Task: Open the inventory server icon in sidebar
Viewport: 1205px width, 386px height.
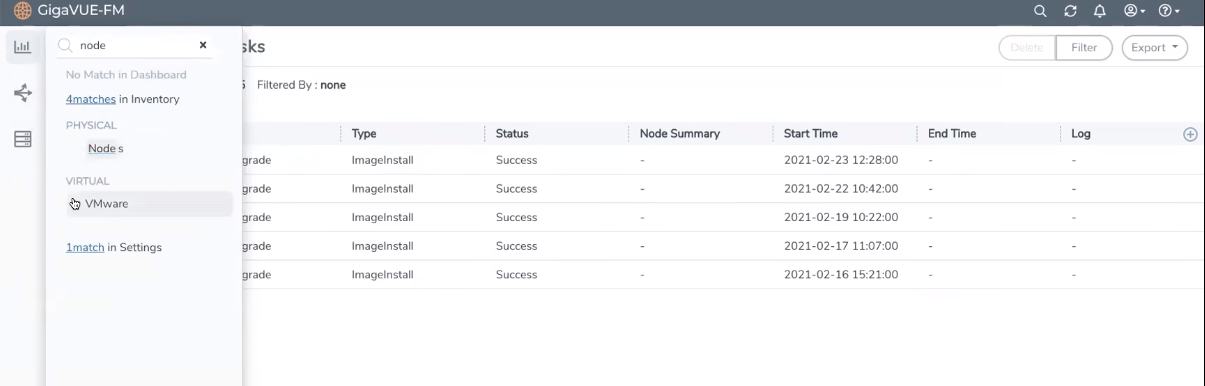Action: 22,139
